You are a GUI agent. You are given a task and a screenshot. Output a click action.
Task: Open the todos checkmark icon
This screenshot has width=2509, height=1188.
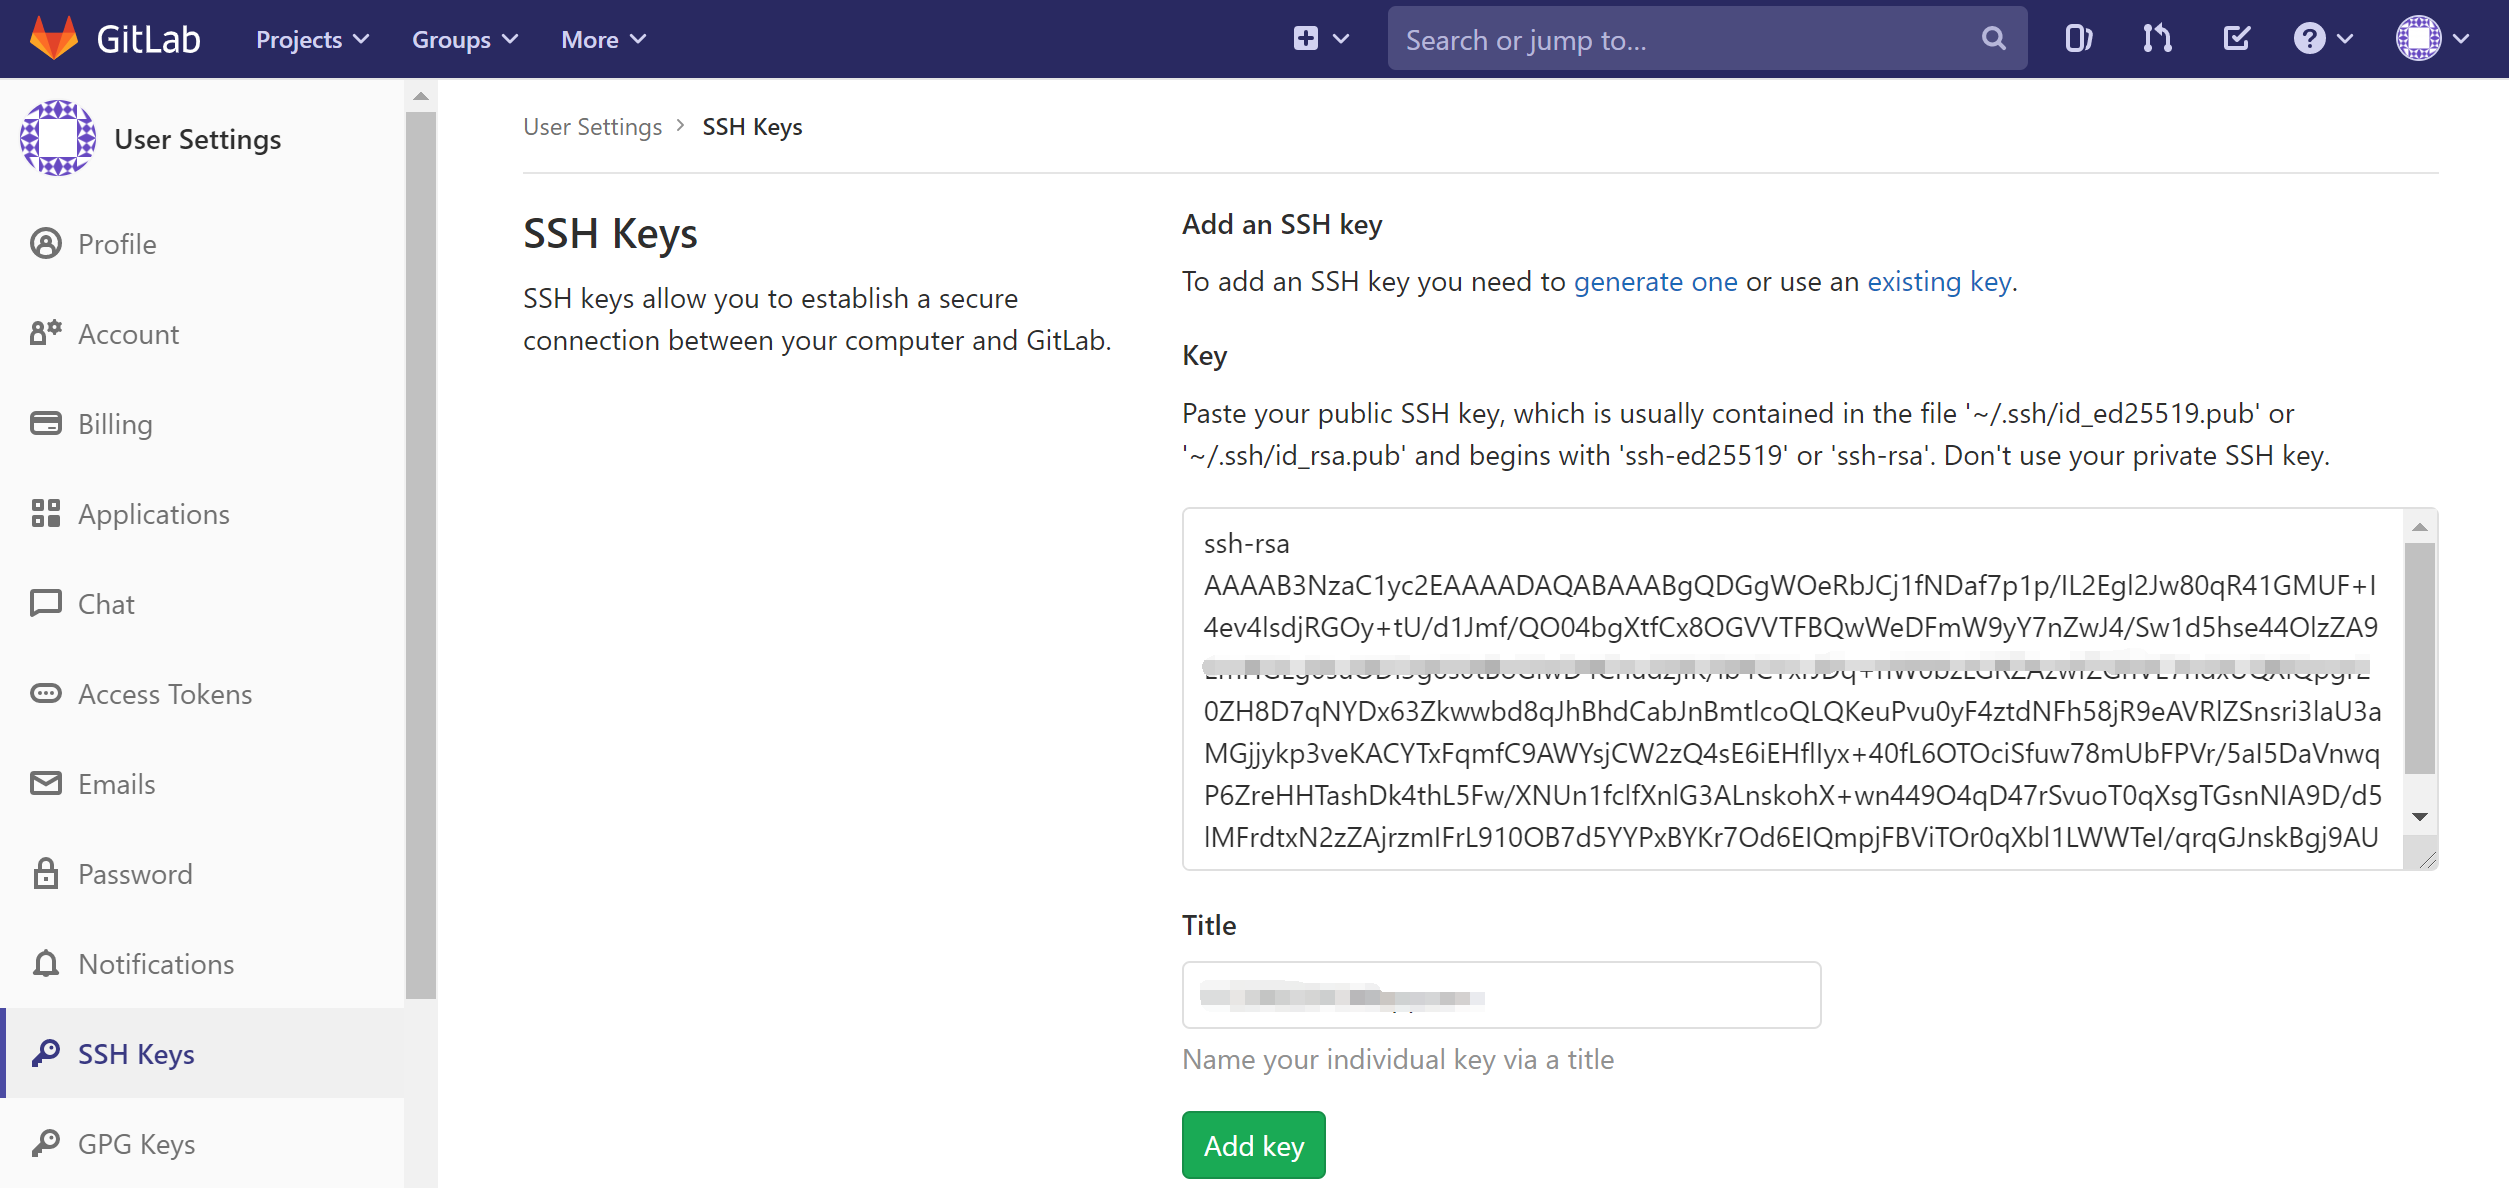pyautogui.click(x=2236, y=38)
